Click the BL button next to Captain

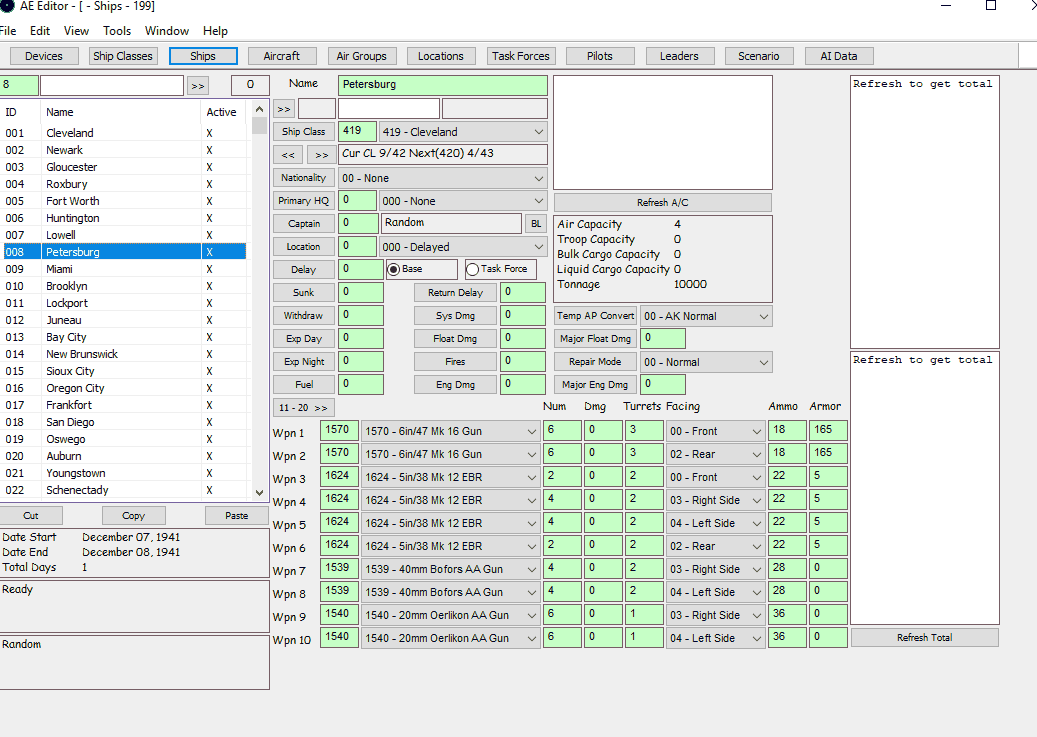point(536,224)
